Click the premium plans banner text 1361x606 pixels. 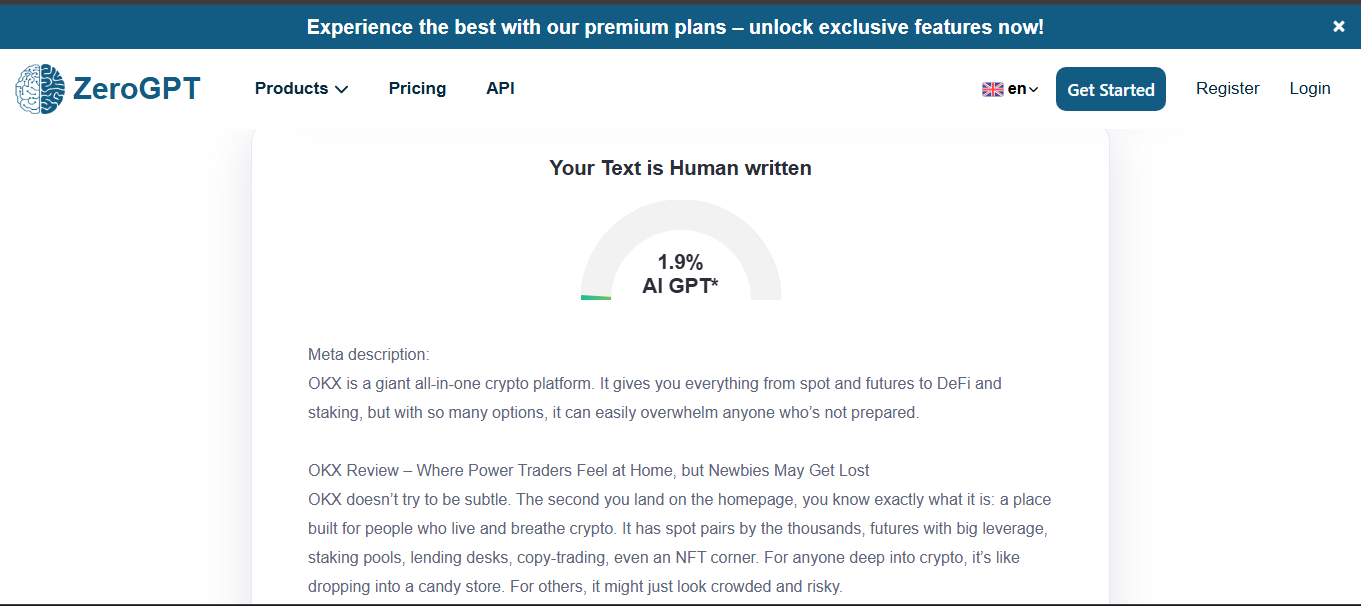tap(675, 27)
